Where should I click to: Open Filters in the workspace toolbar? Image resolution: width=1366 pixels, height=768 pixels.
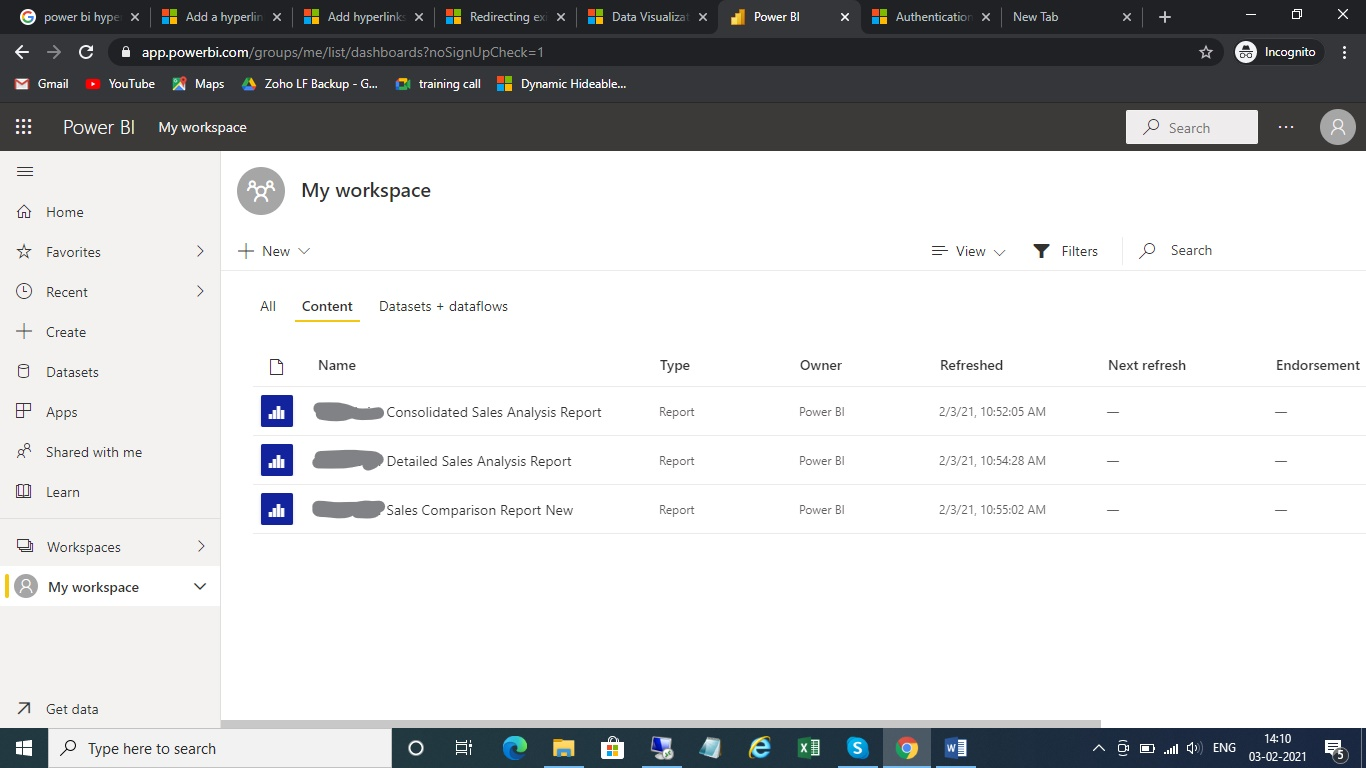(x=1065, y=251)
